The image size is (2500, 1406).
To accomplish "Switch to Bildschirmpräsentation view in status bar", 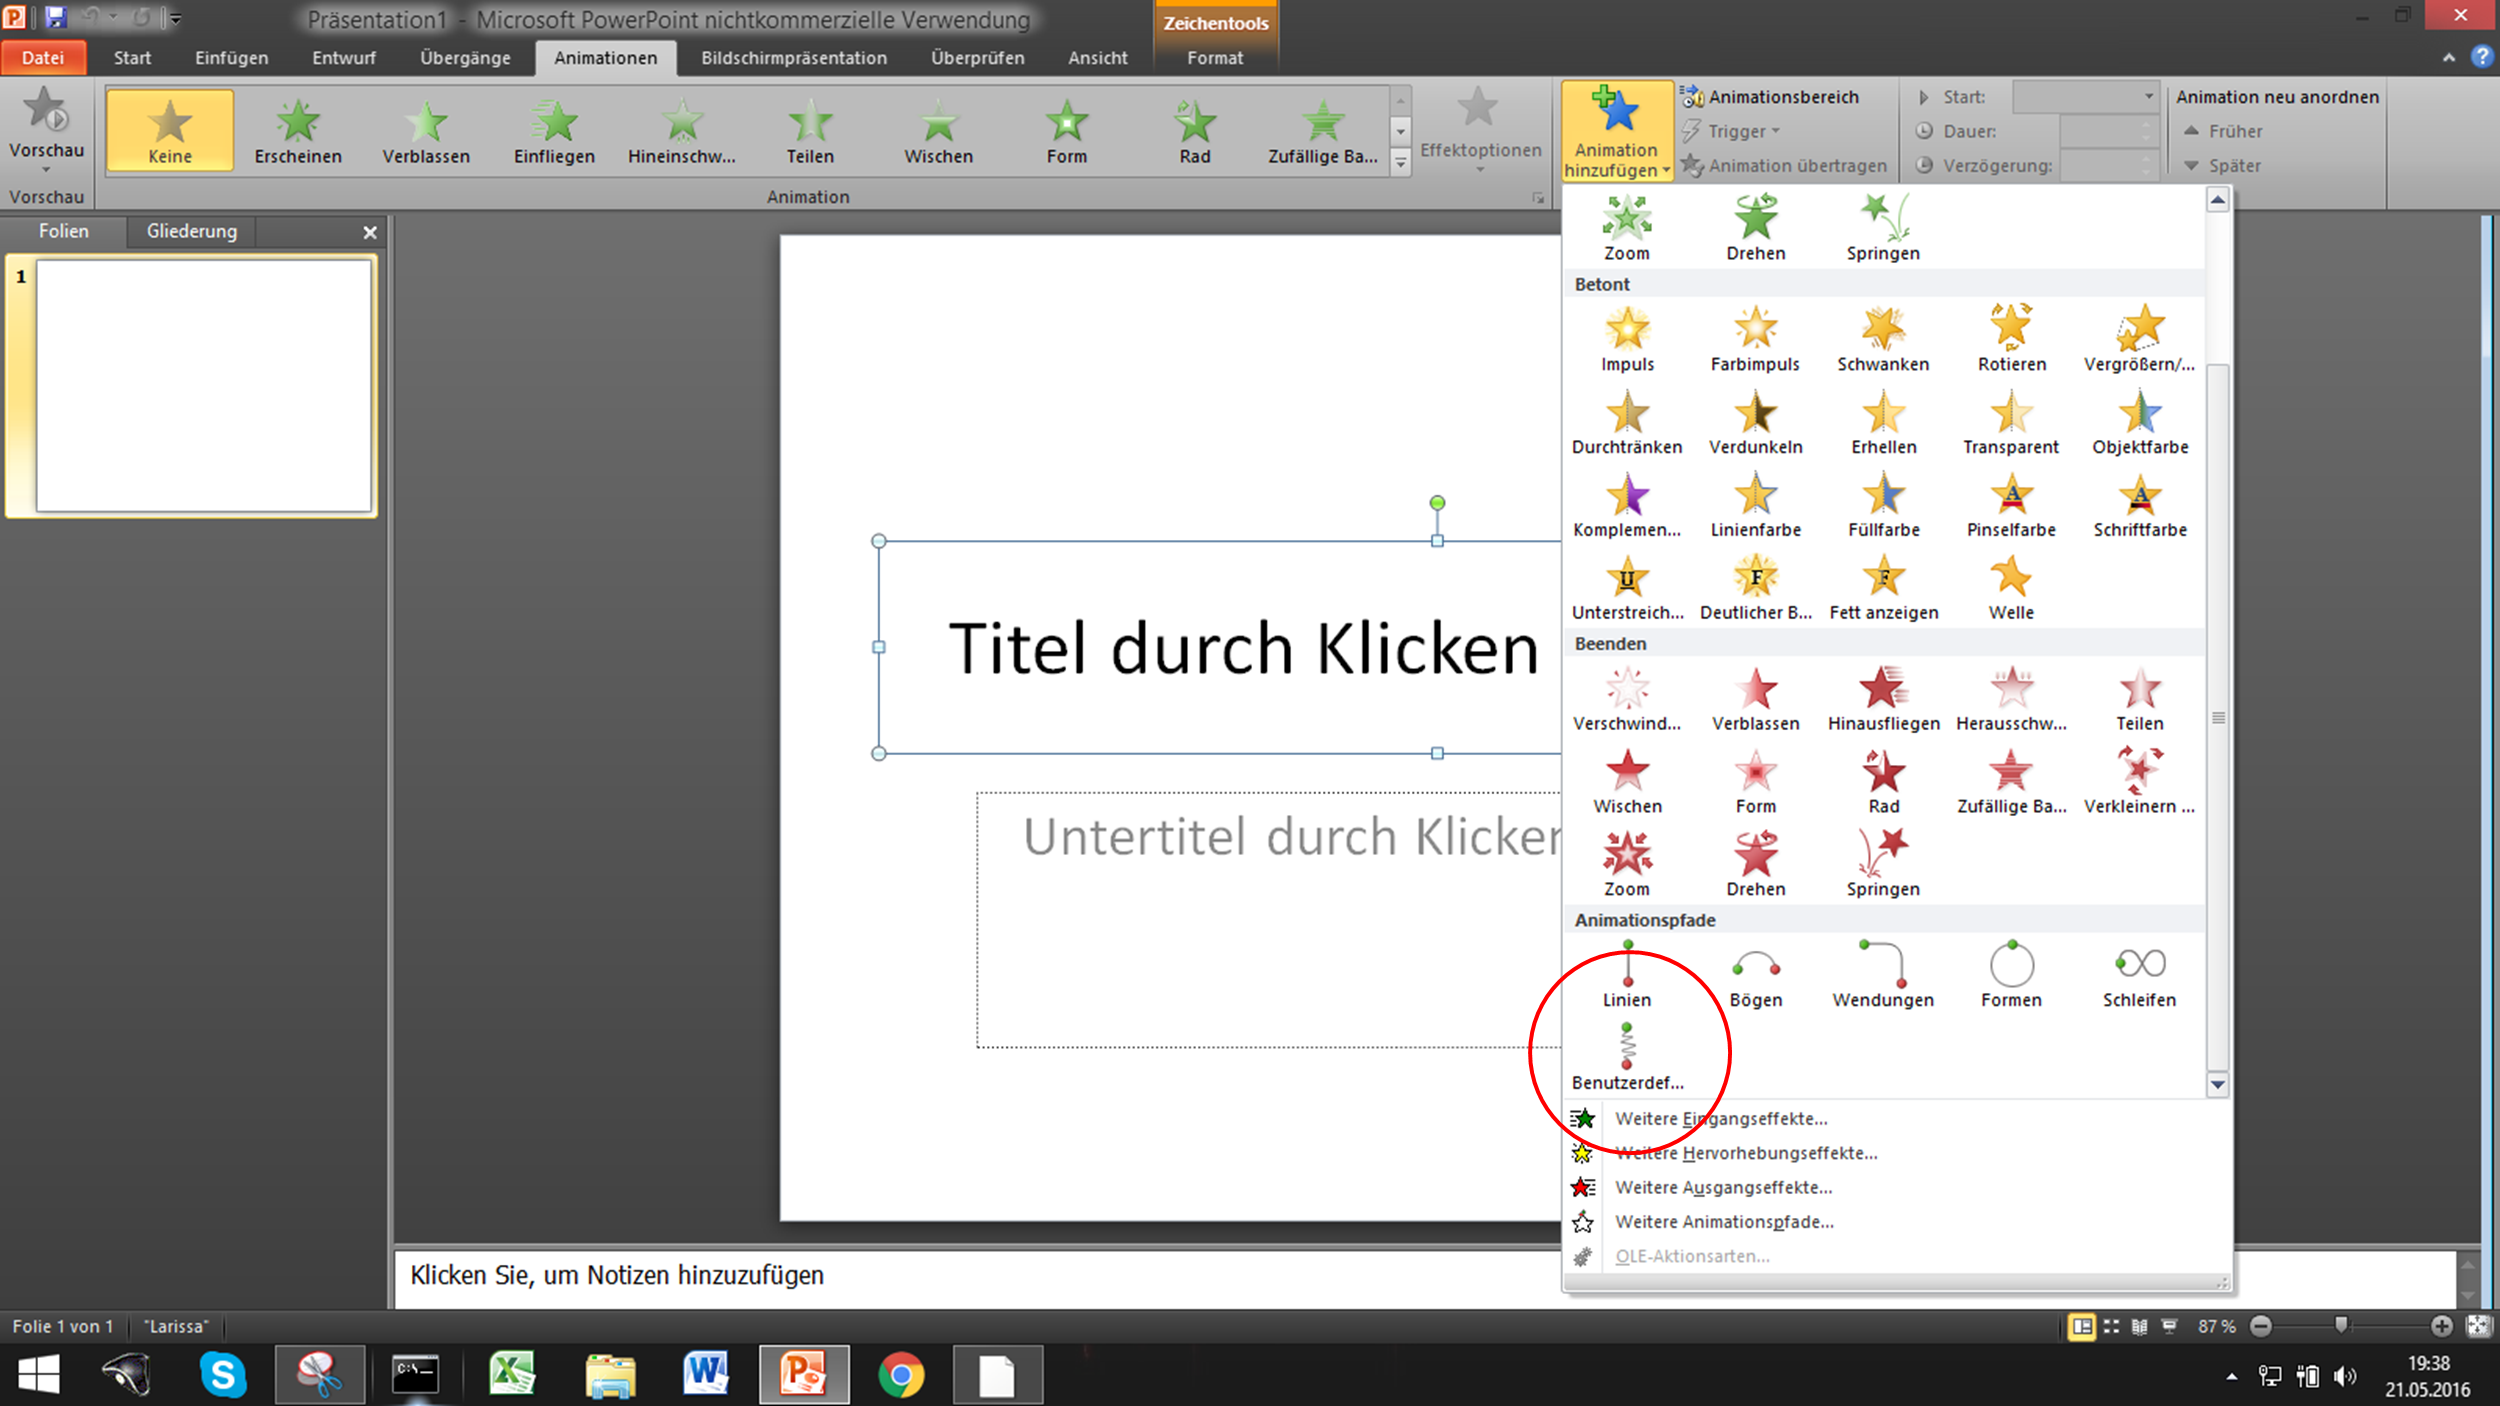I will tap(2170, 1325).
